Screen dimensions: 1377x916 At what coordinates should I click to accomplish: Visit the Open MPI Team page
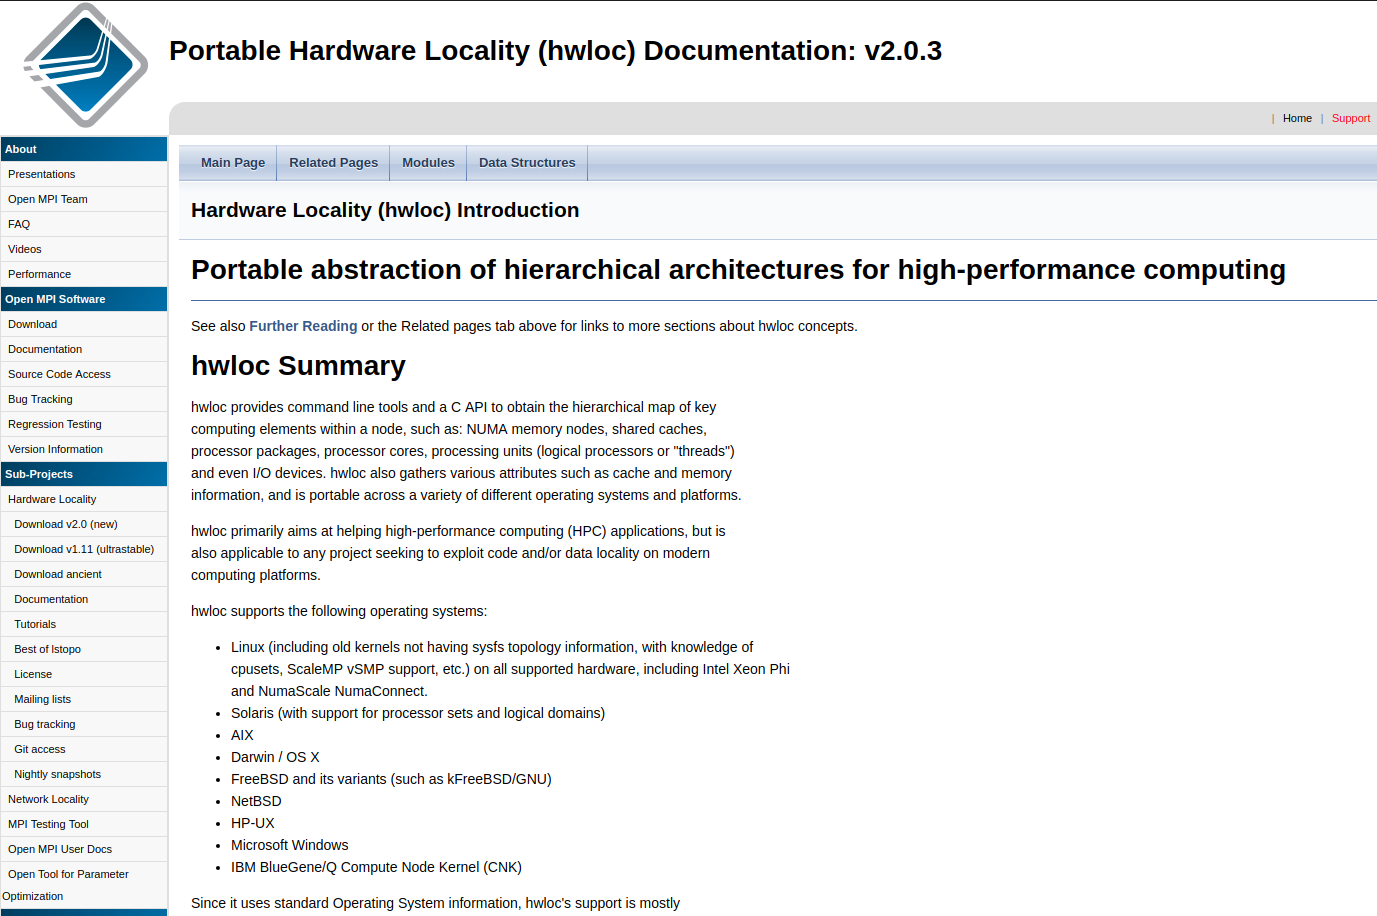tap(84, 199)
